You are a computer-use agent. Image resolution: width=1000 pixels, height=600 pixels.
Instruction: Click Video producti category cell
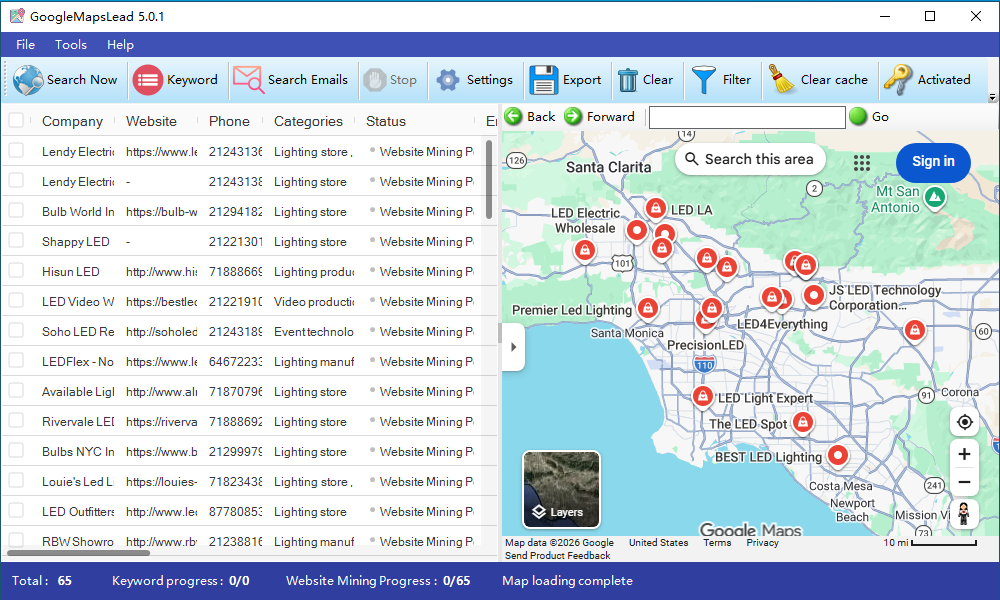(314, 302)
